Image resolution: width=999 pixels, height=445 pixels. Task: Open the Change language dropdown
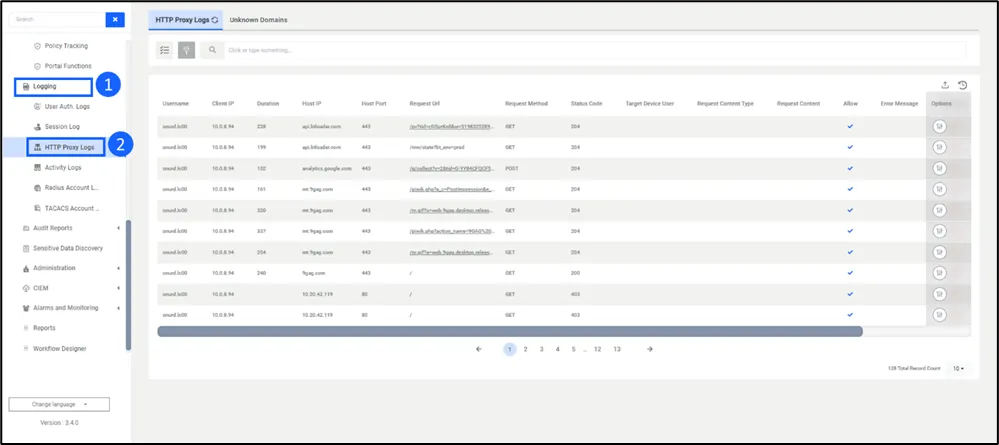[x=59, y=404]
